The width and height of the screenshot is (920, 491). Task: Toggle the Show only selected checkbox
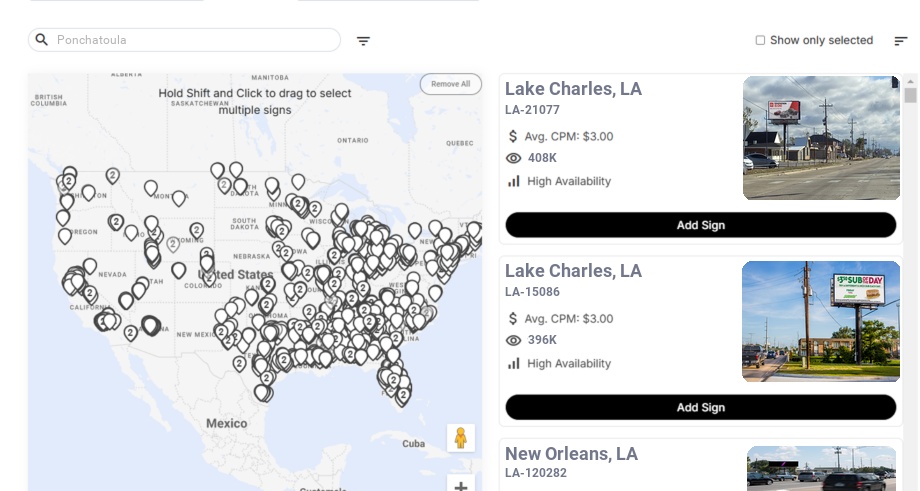point(760,41)
